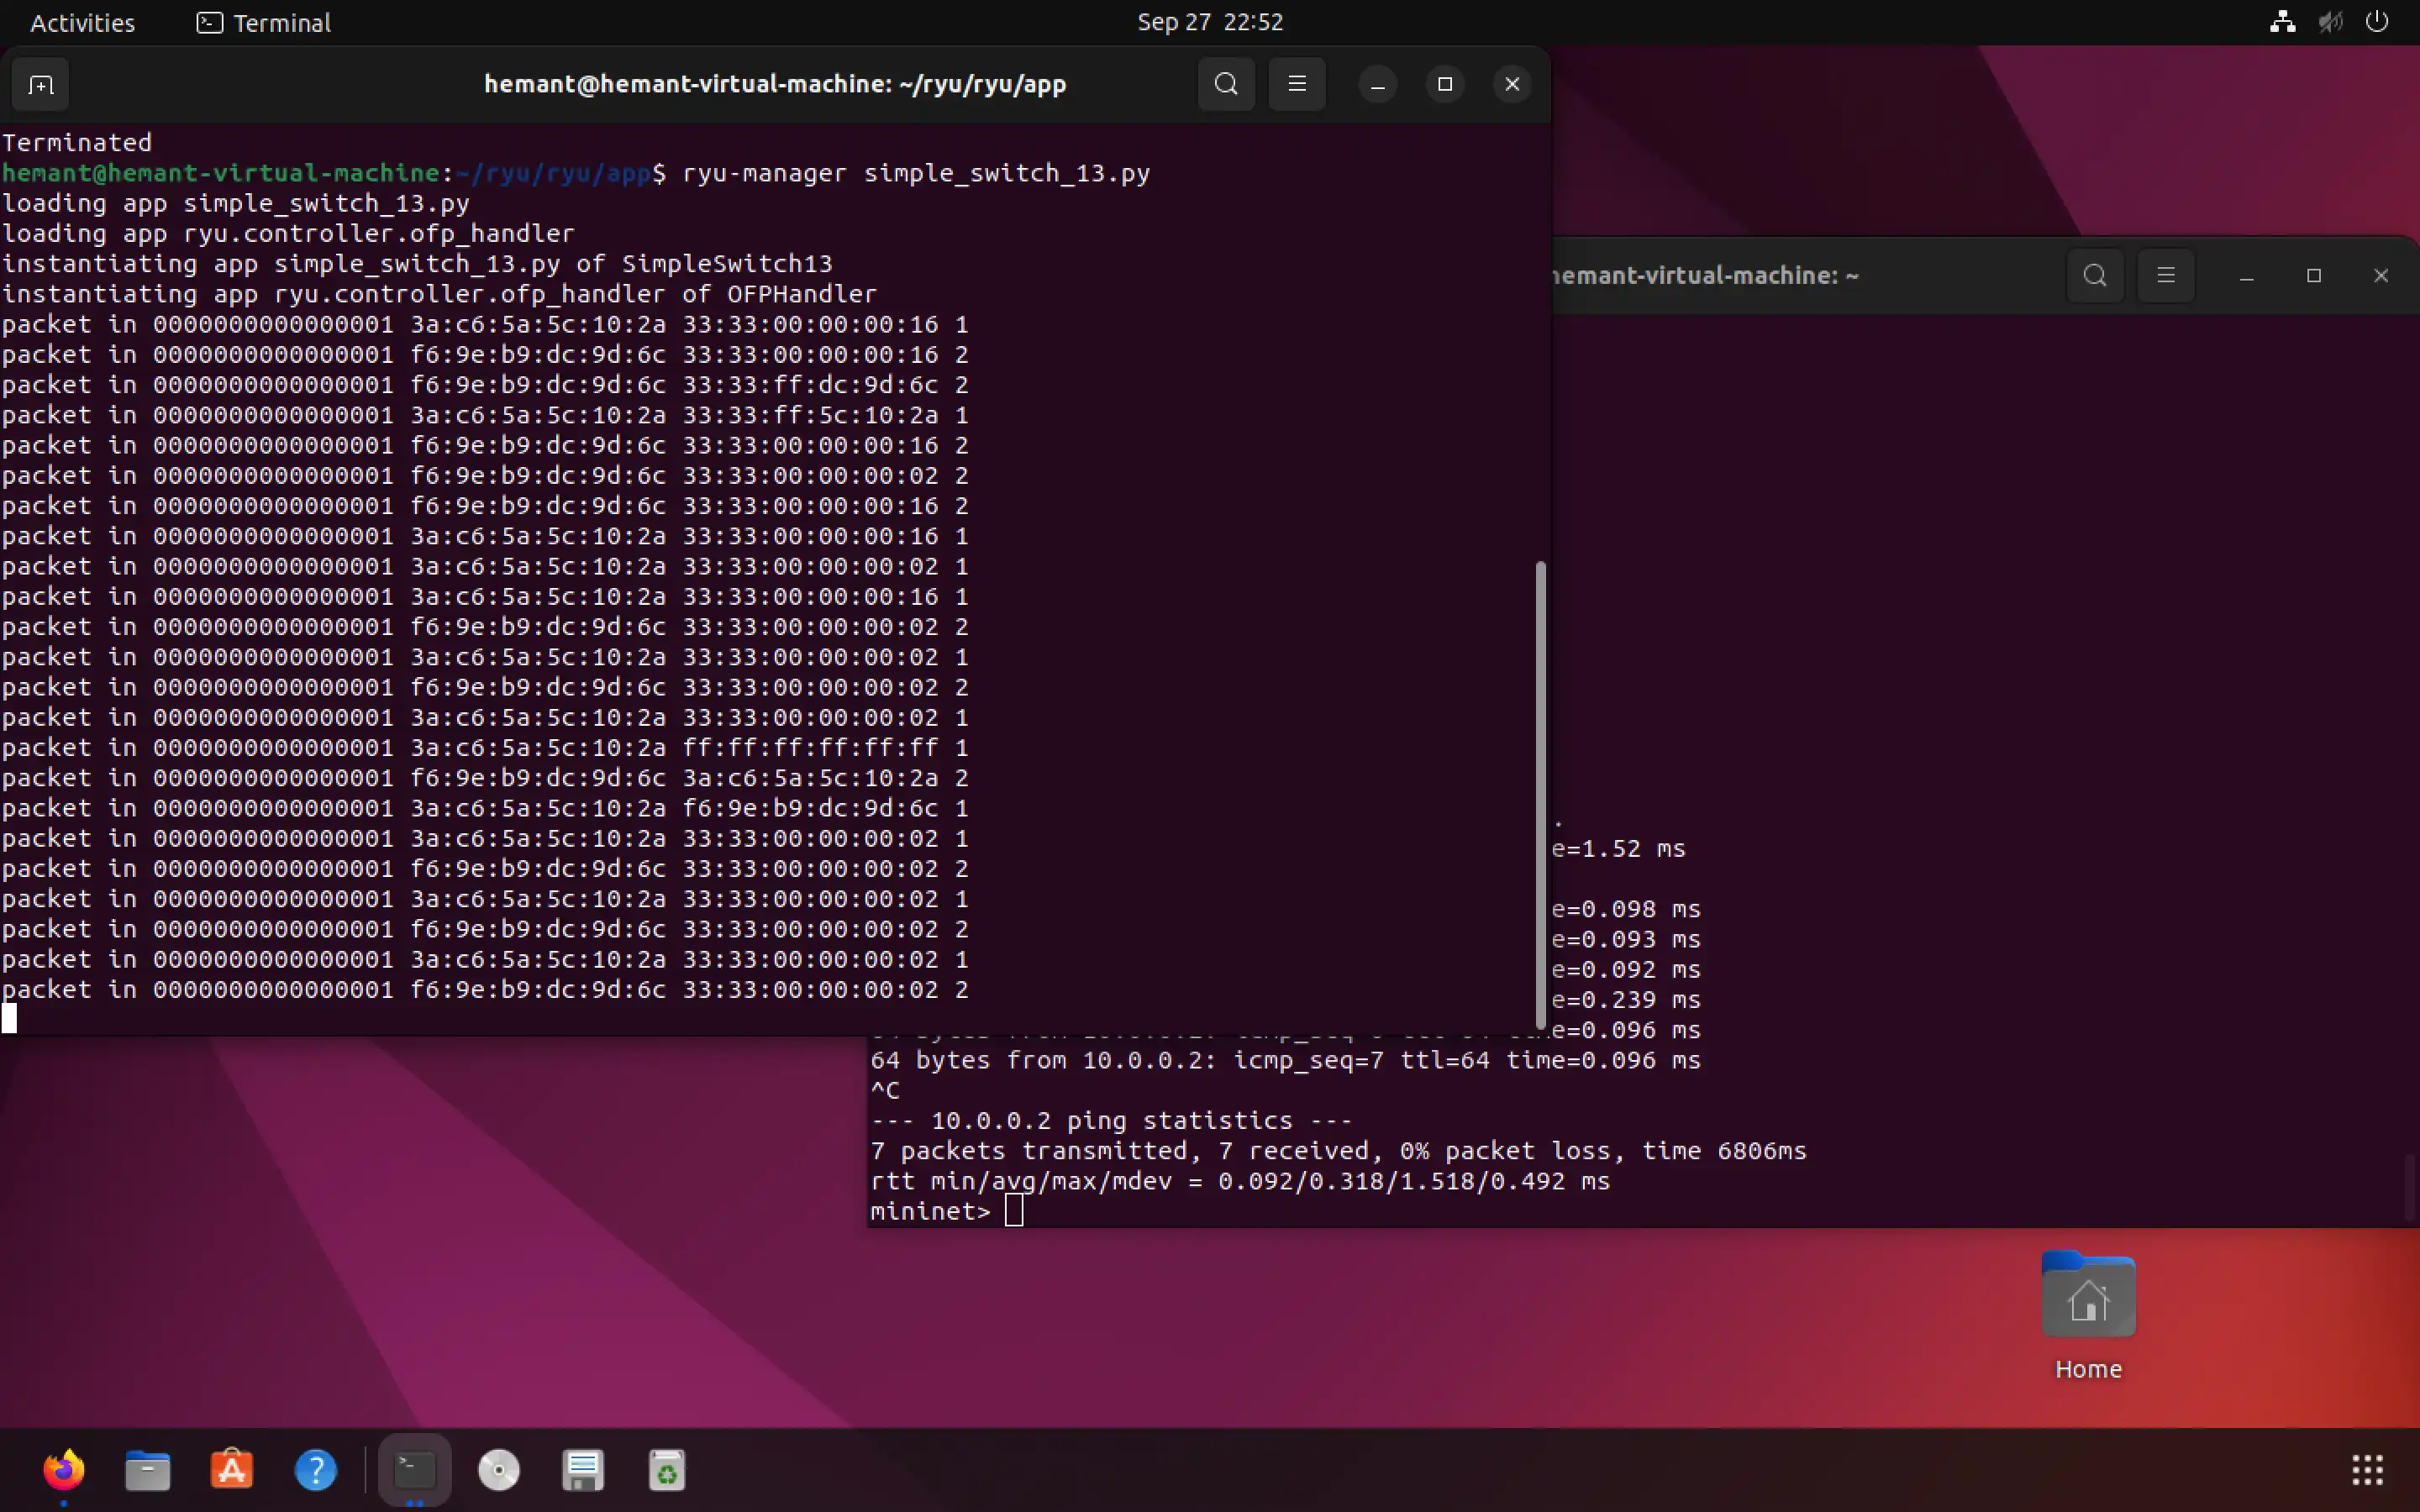The height and width of the screenshot is (1512, 2420).
Task: Open search in the Ryu terminal titlebar
Action: (x=1225, y=84)
